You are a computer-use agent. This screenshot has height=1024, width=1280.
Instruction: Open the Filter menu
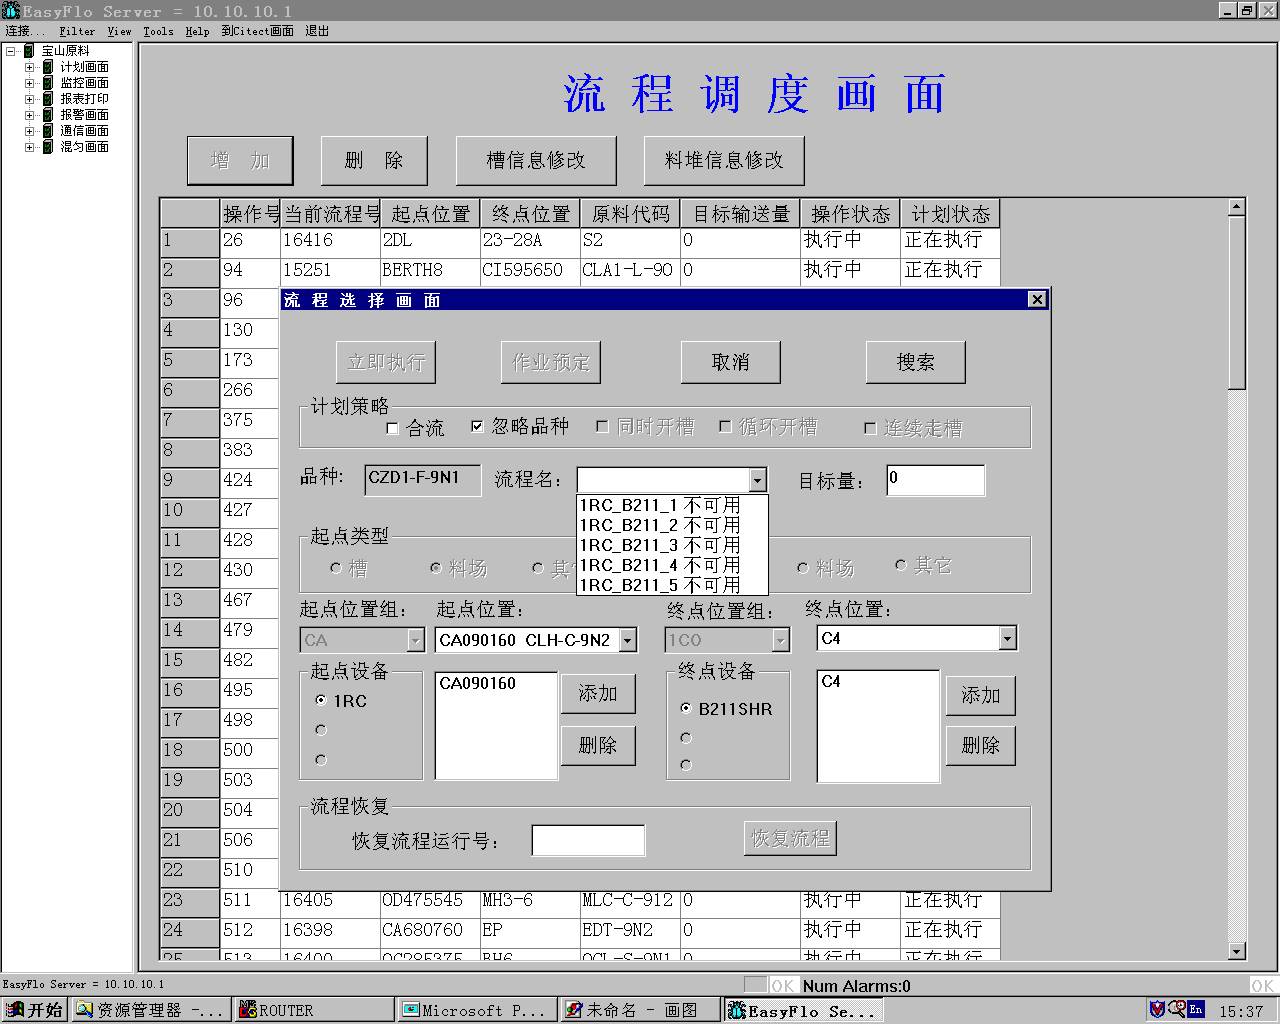pyautogui.click(x=77, y=31)
